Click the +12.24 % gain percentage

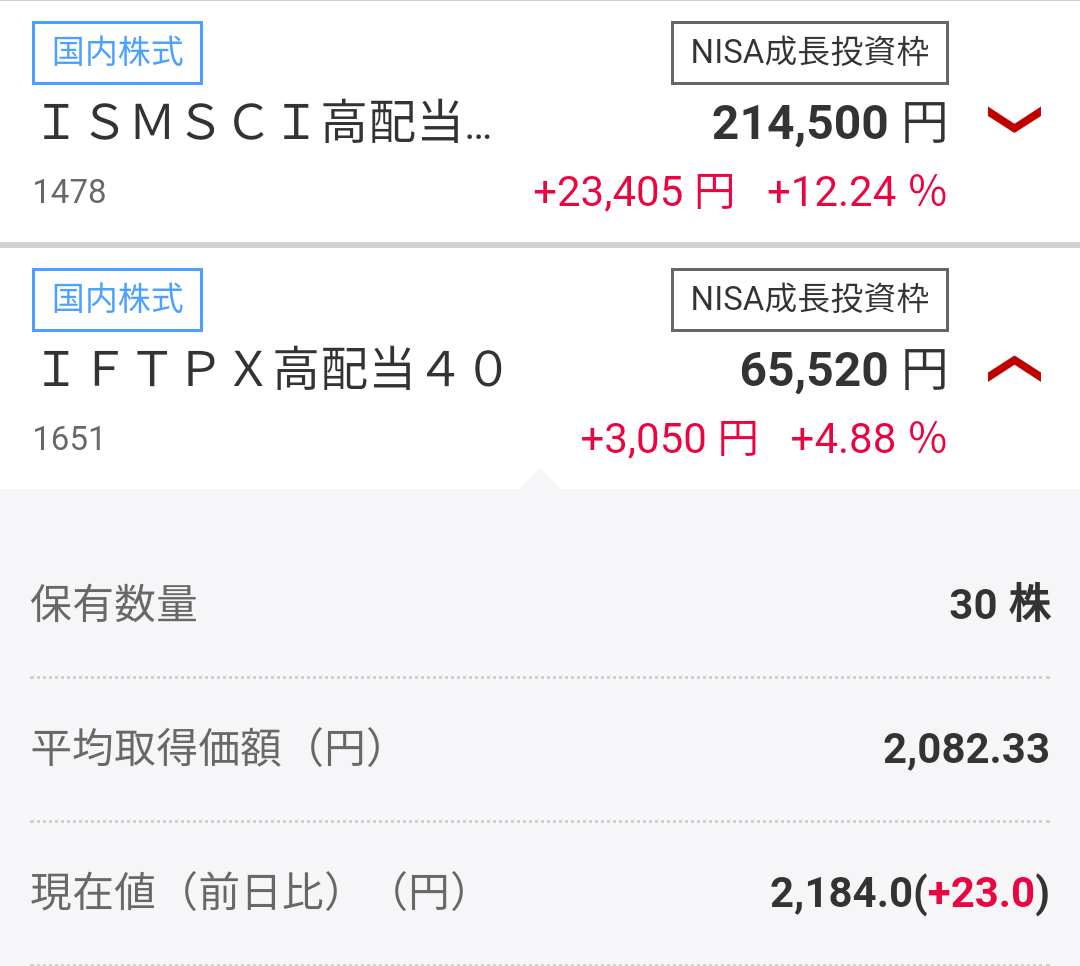pos(856,191)
